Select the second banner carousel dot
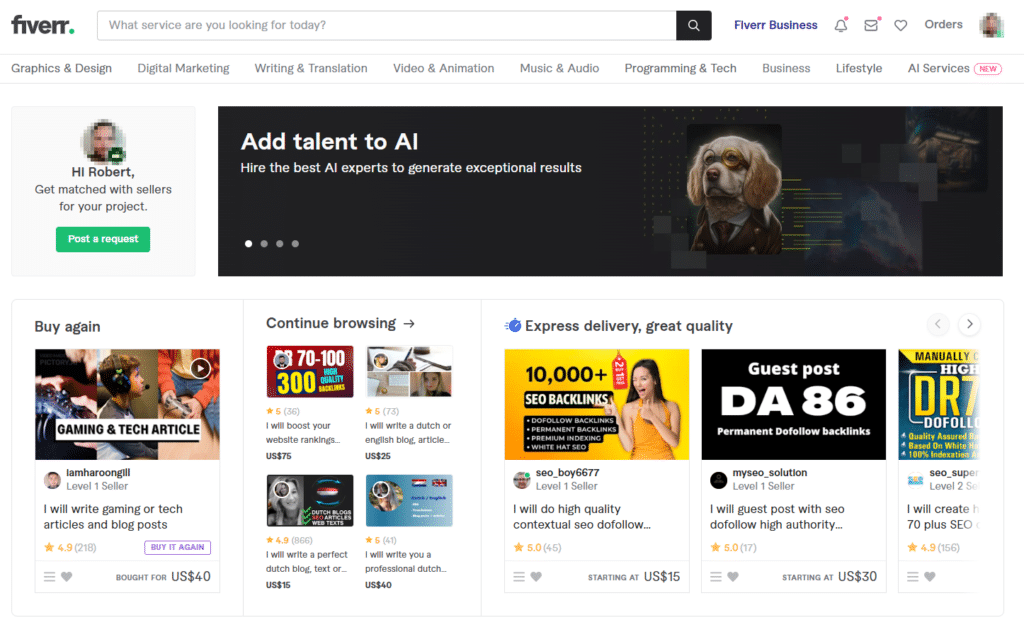The height and width of the screenshot is (620, 1024). [x=264, y=243]
